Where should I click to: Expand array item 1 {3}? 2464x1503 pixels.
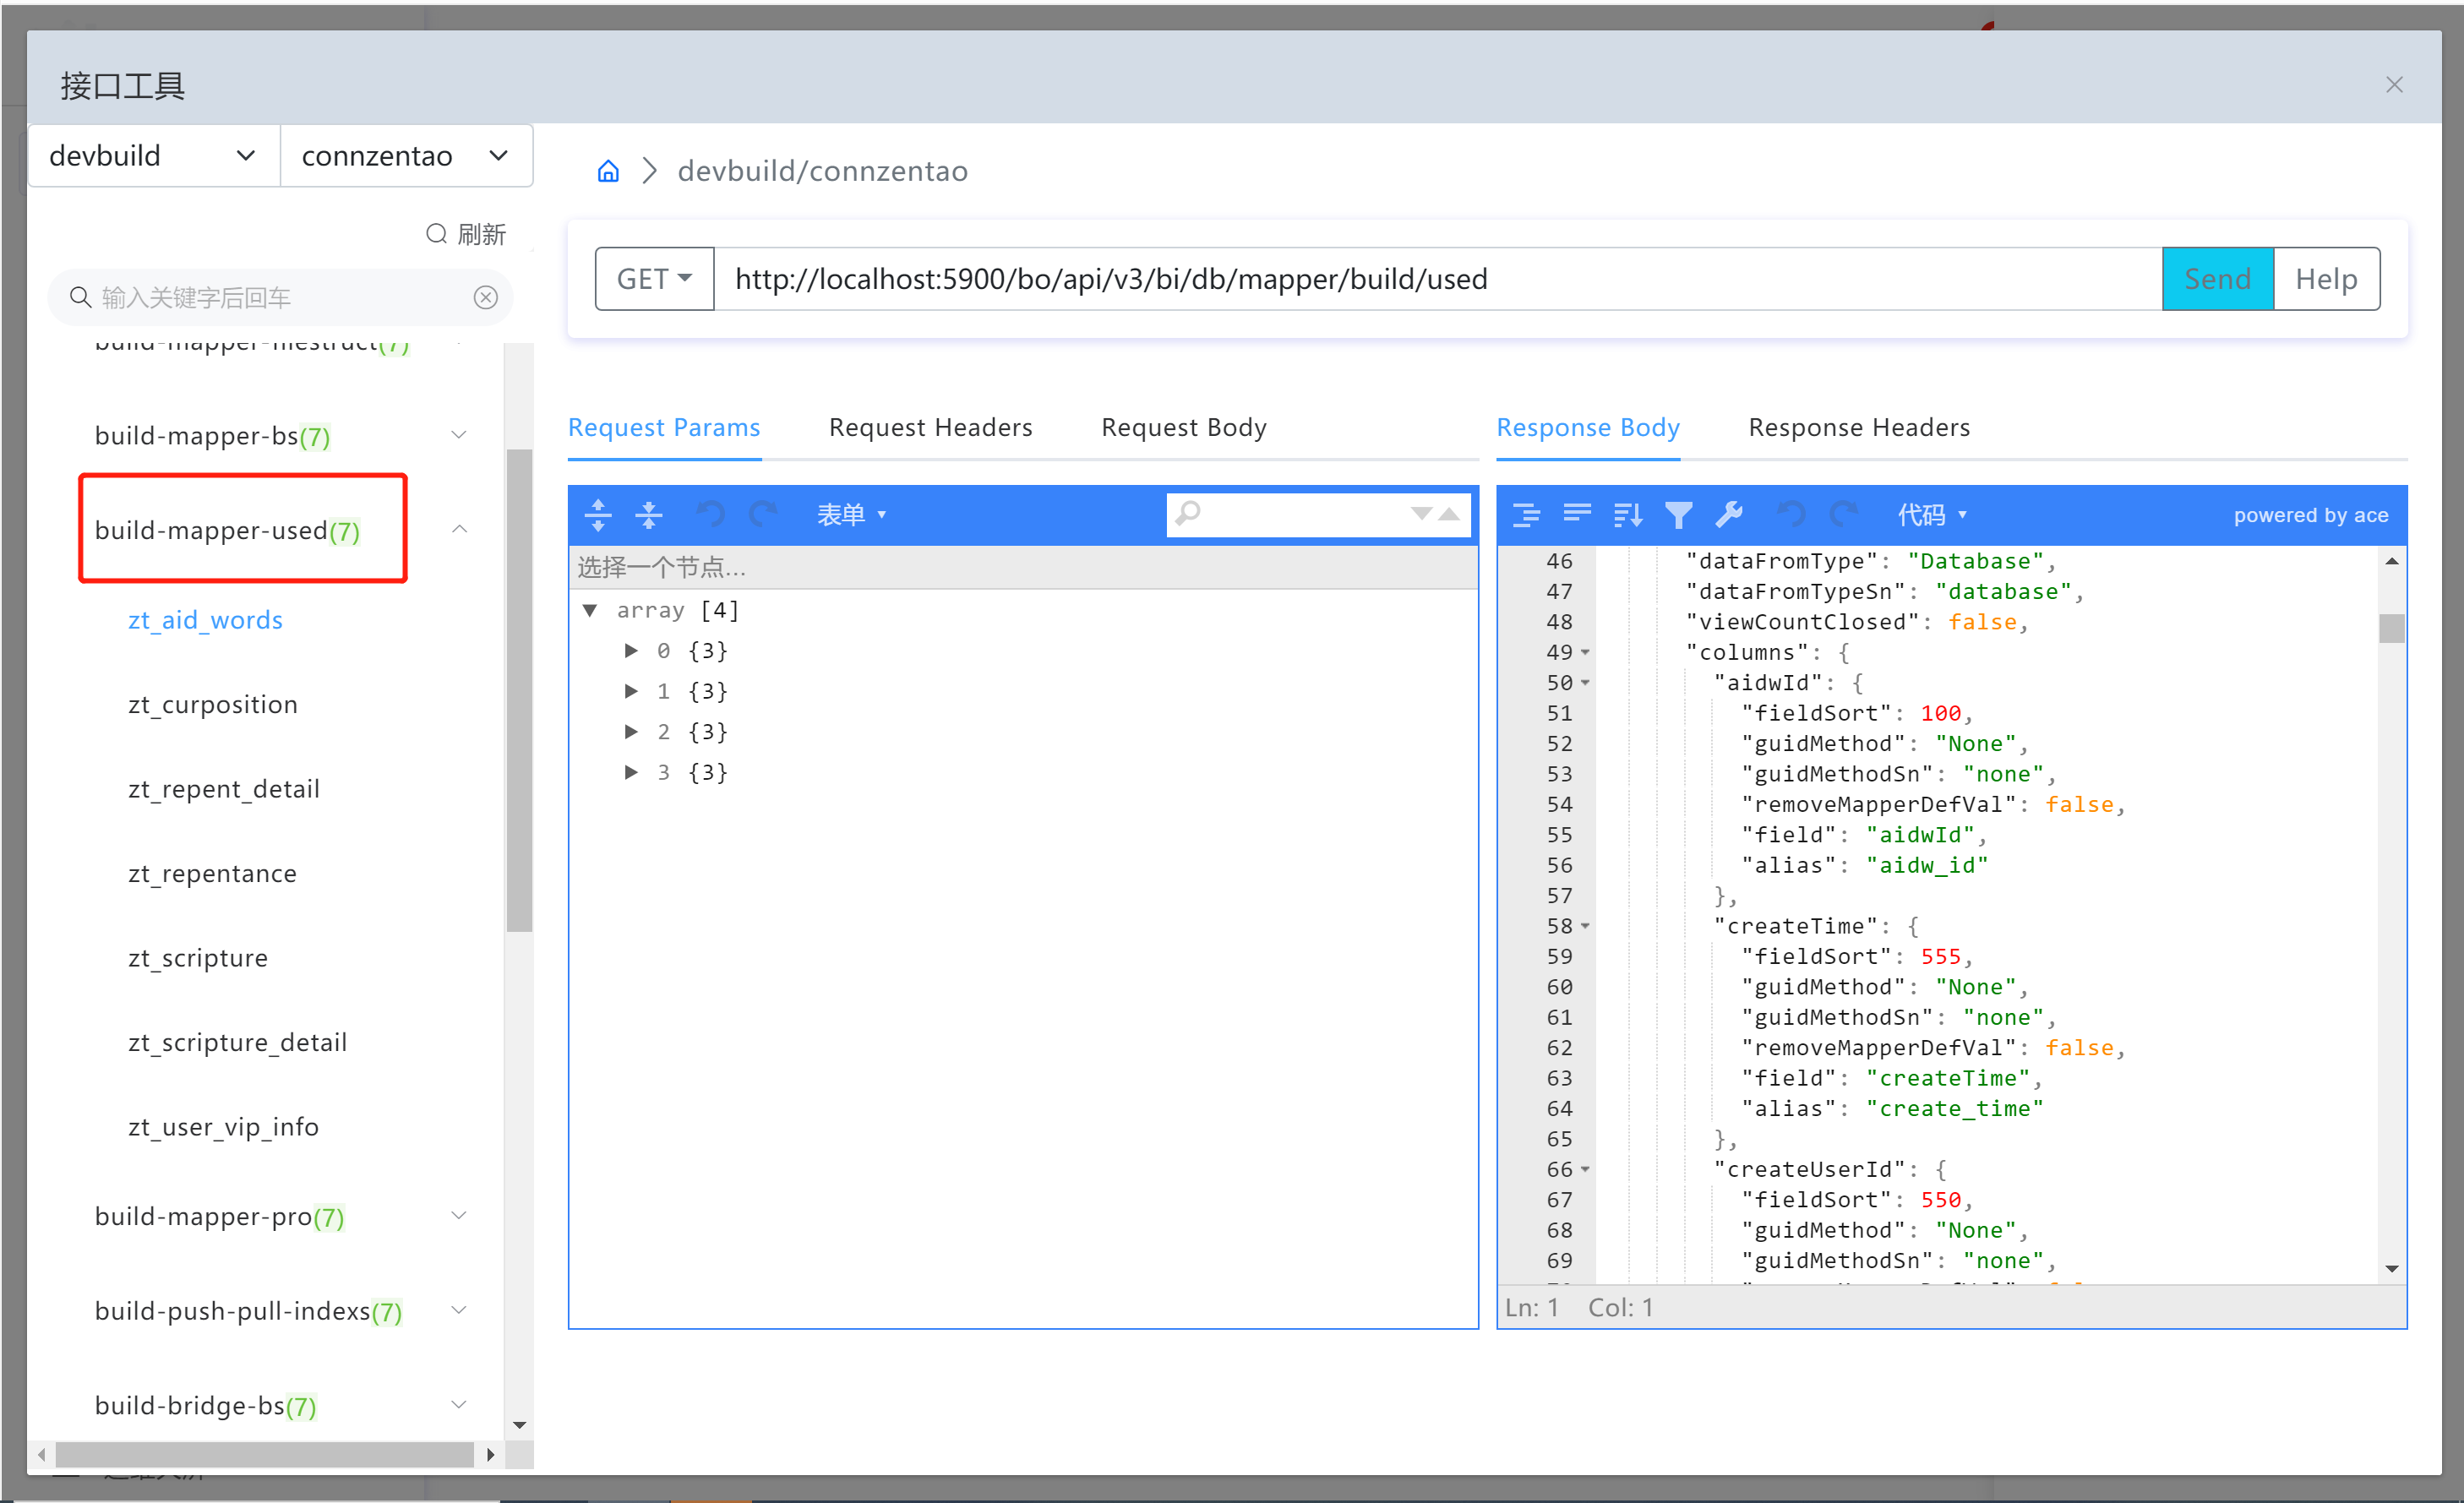631,691
